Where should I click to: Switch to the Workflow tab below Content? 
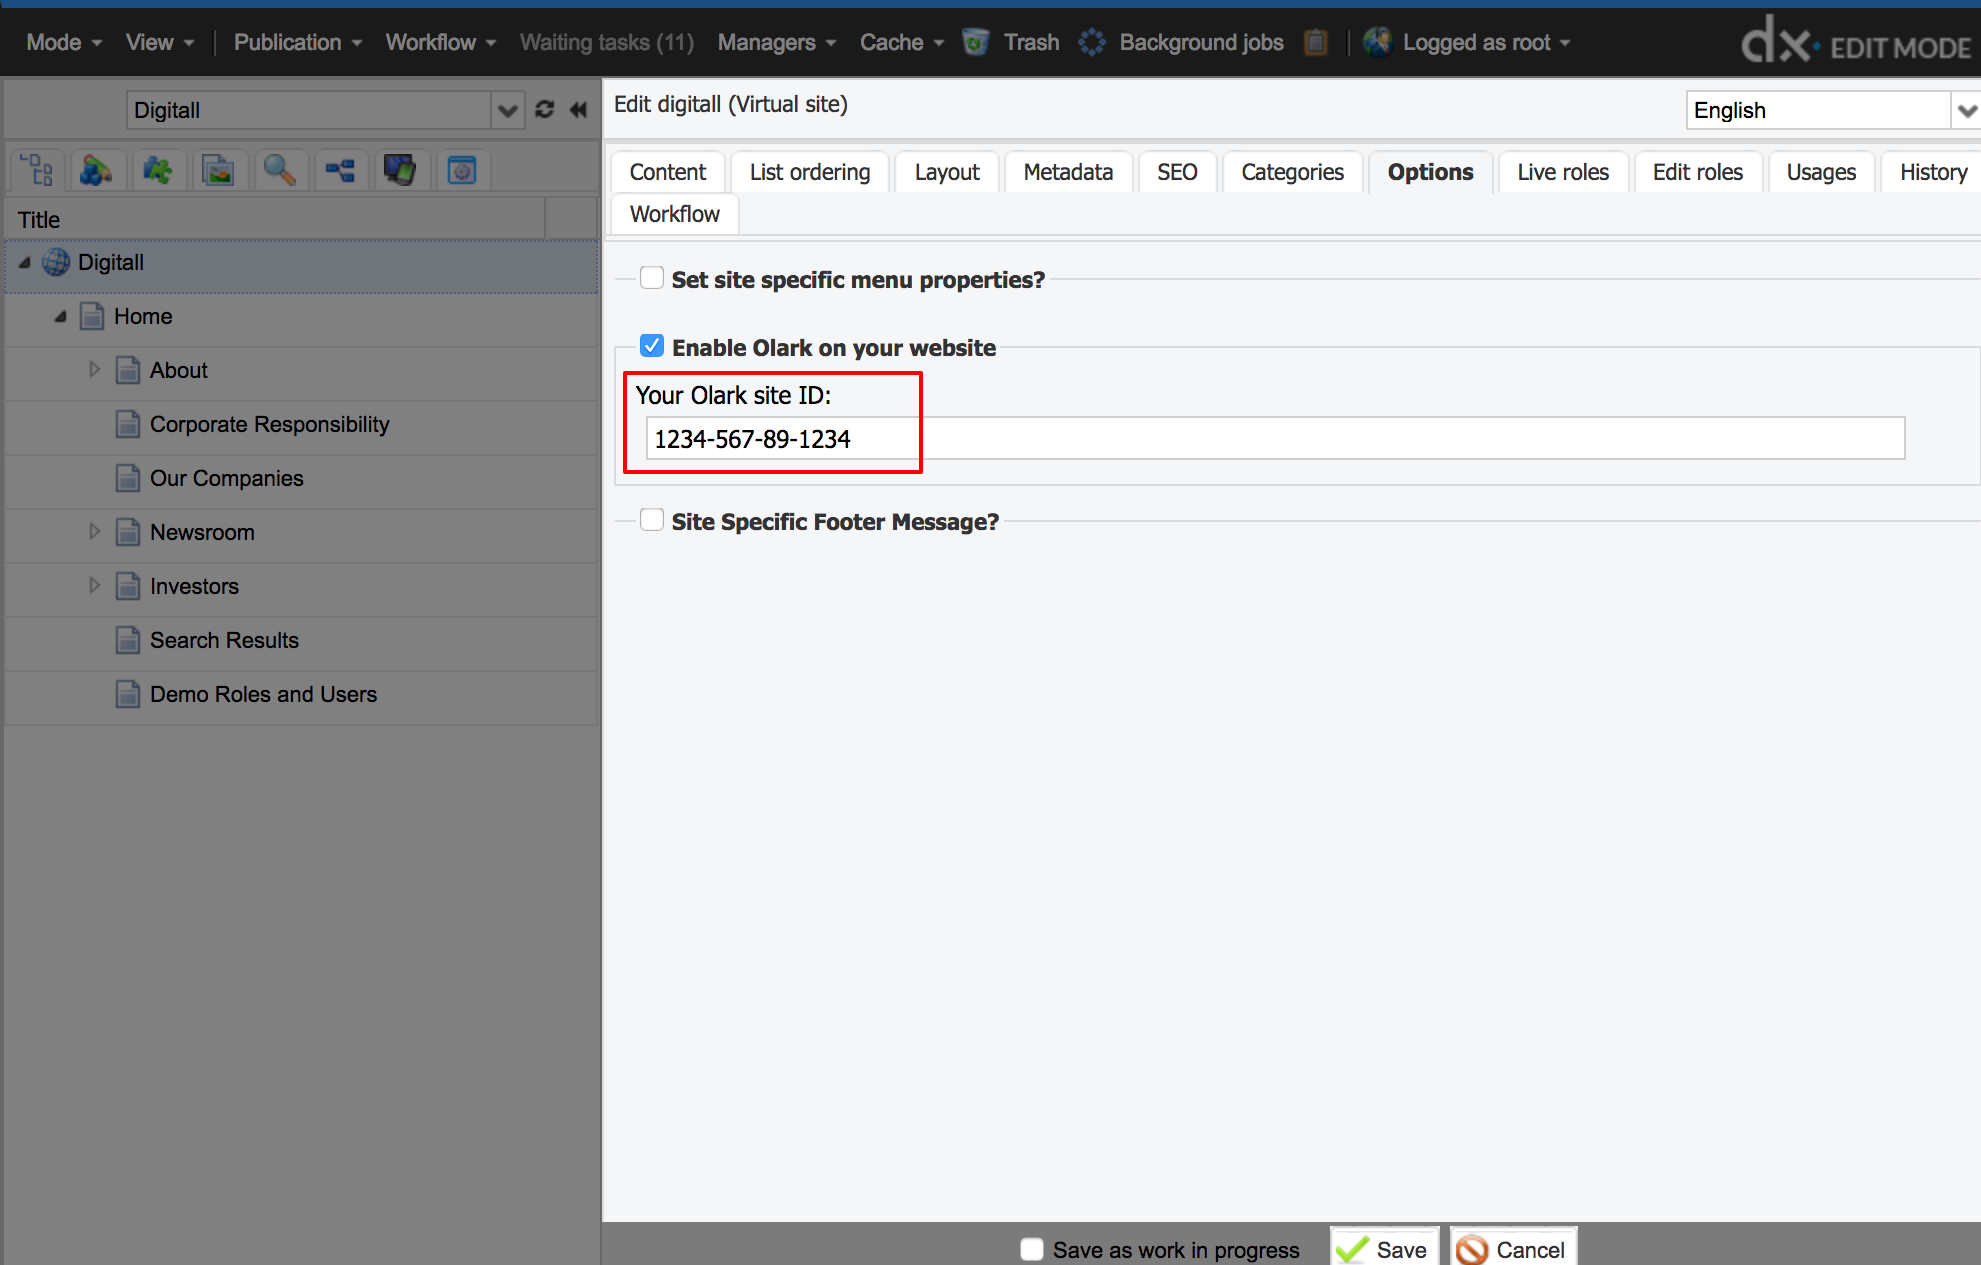coord(675,214)
